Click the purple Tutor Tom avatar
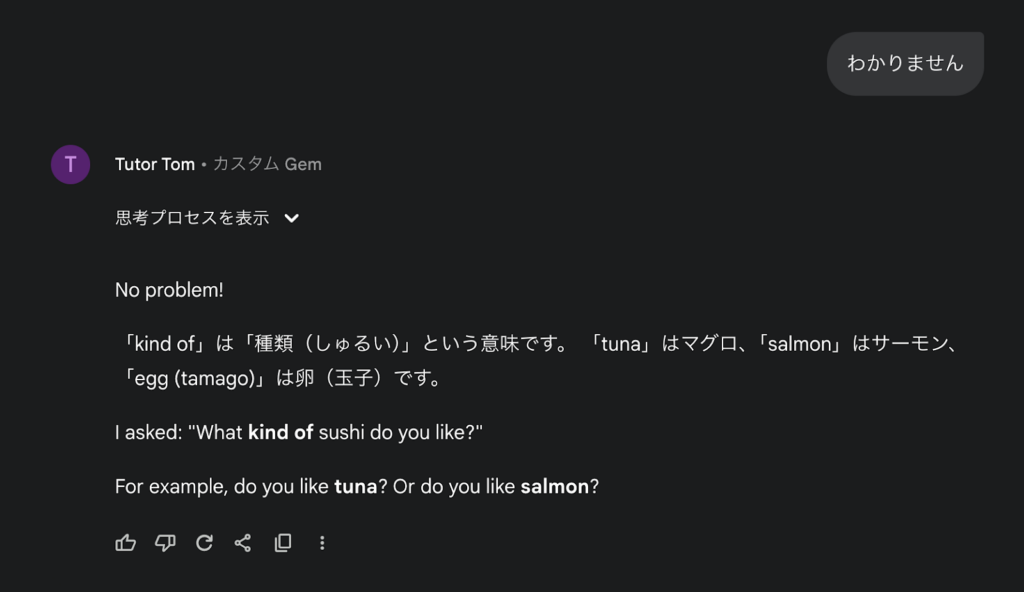The width and height of the screenshot is (1024, 592). [70, 164]
